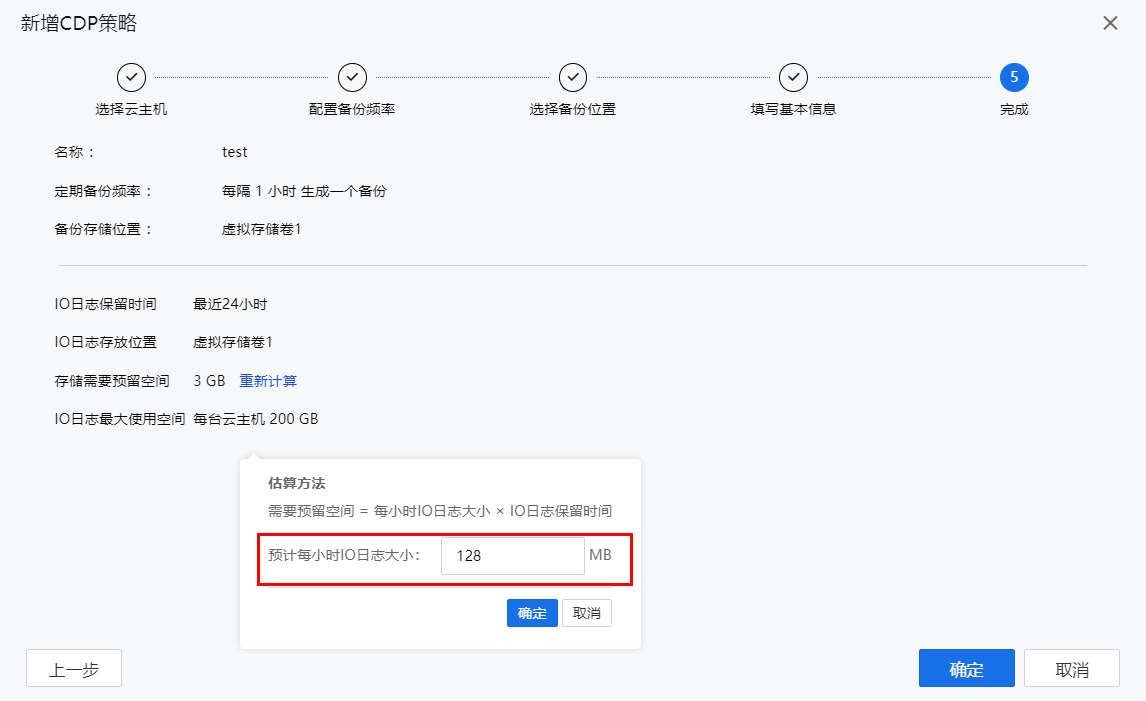Click the 最近24小时 retention value

[x=230, y=304]
